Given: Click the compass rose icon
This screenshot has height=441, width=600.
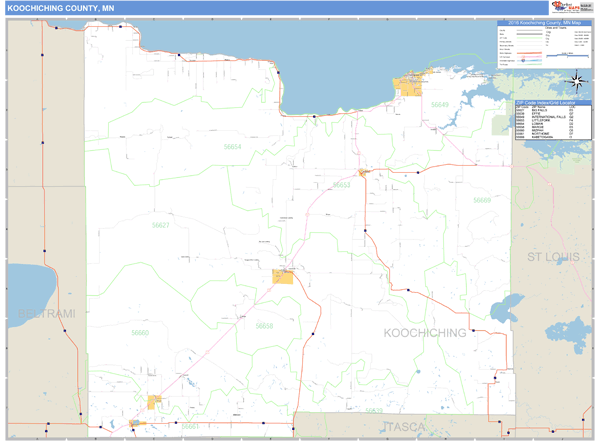Looking at the screenshot, I should coord(577,82).
